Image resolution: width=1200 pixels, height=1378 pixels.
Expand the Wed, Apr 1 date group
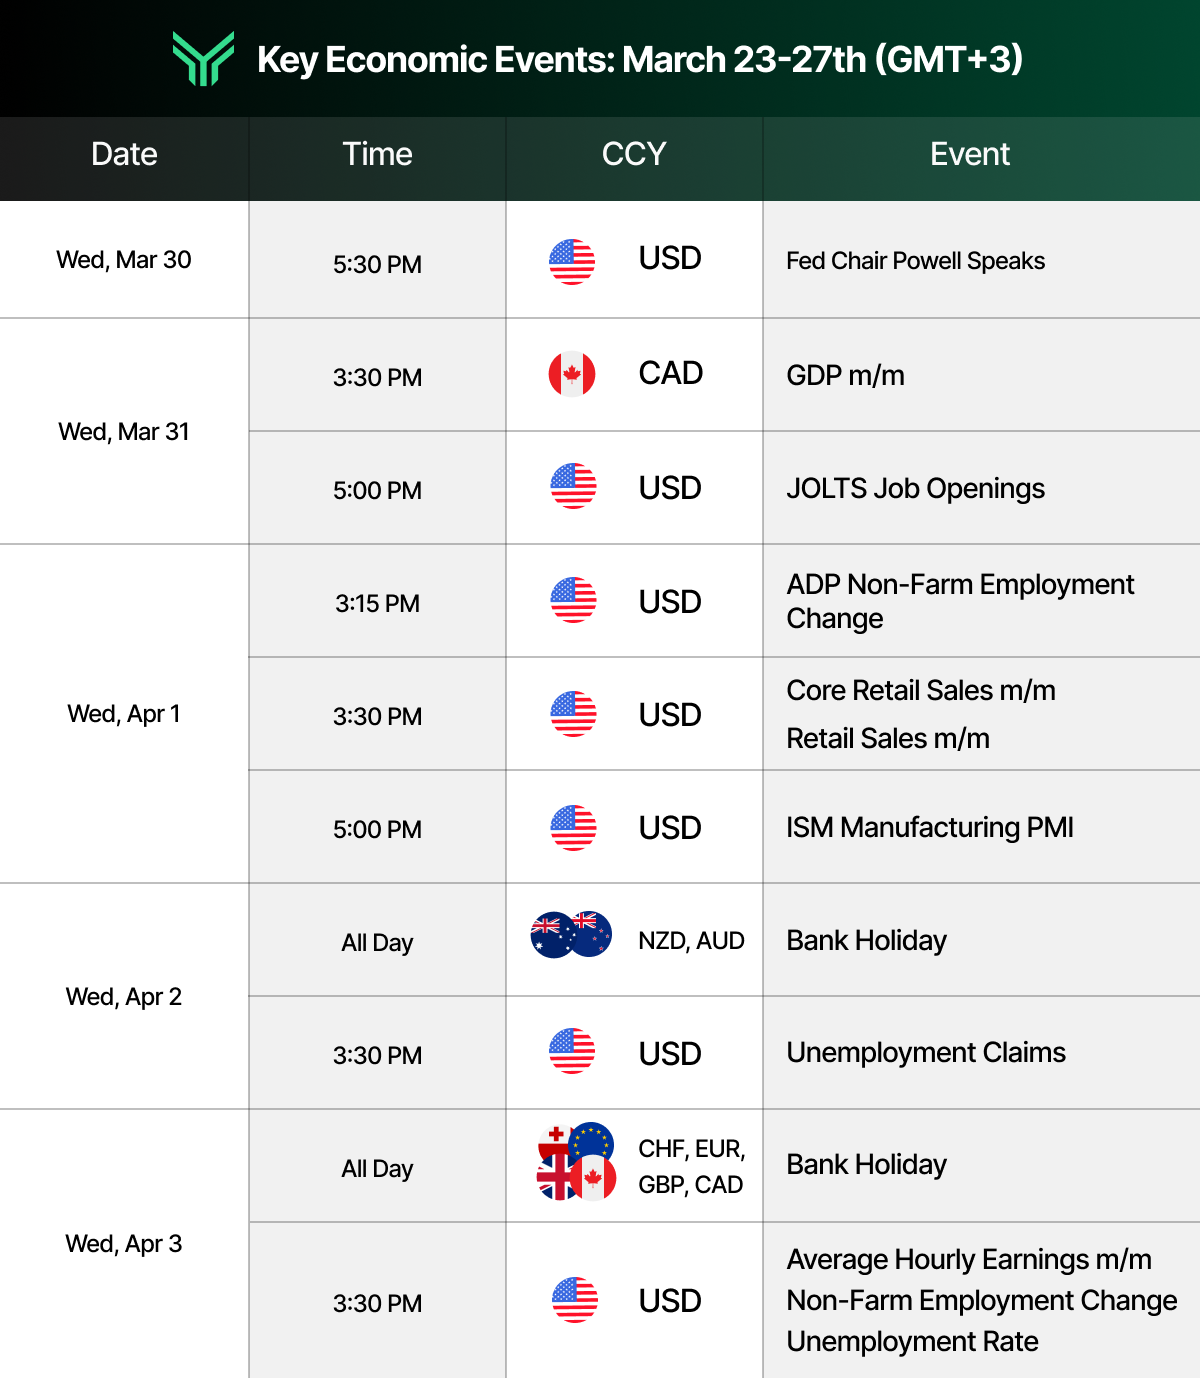123,714
